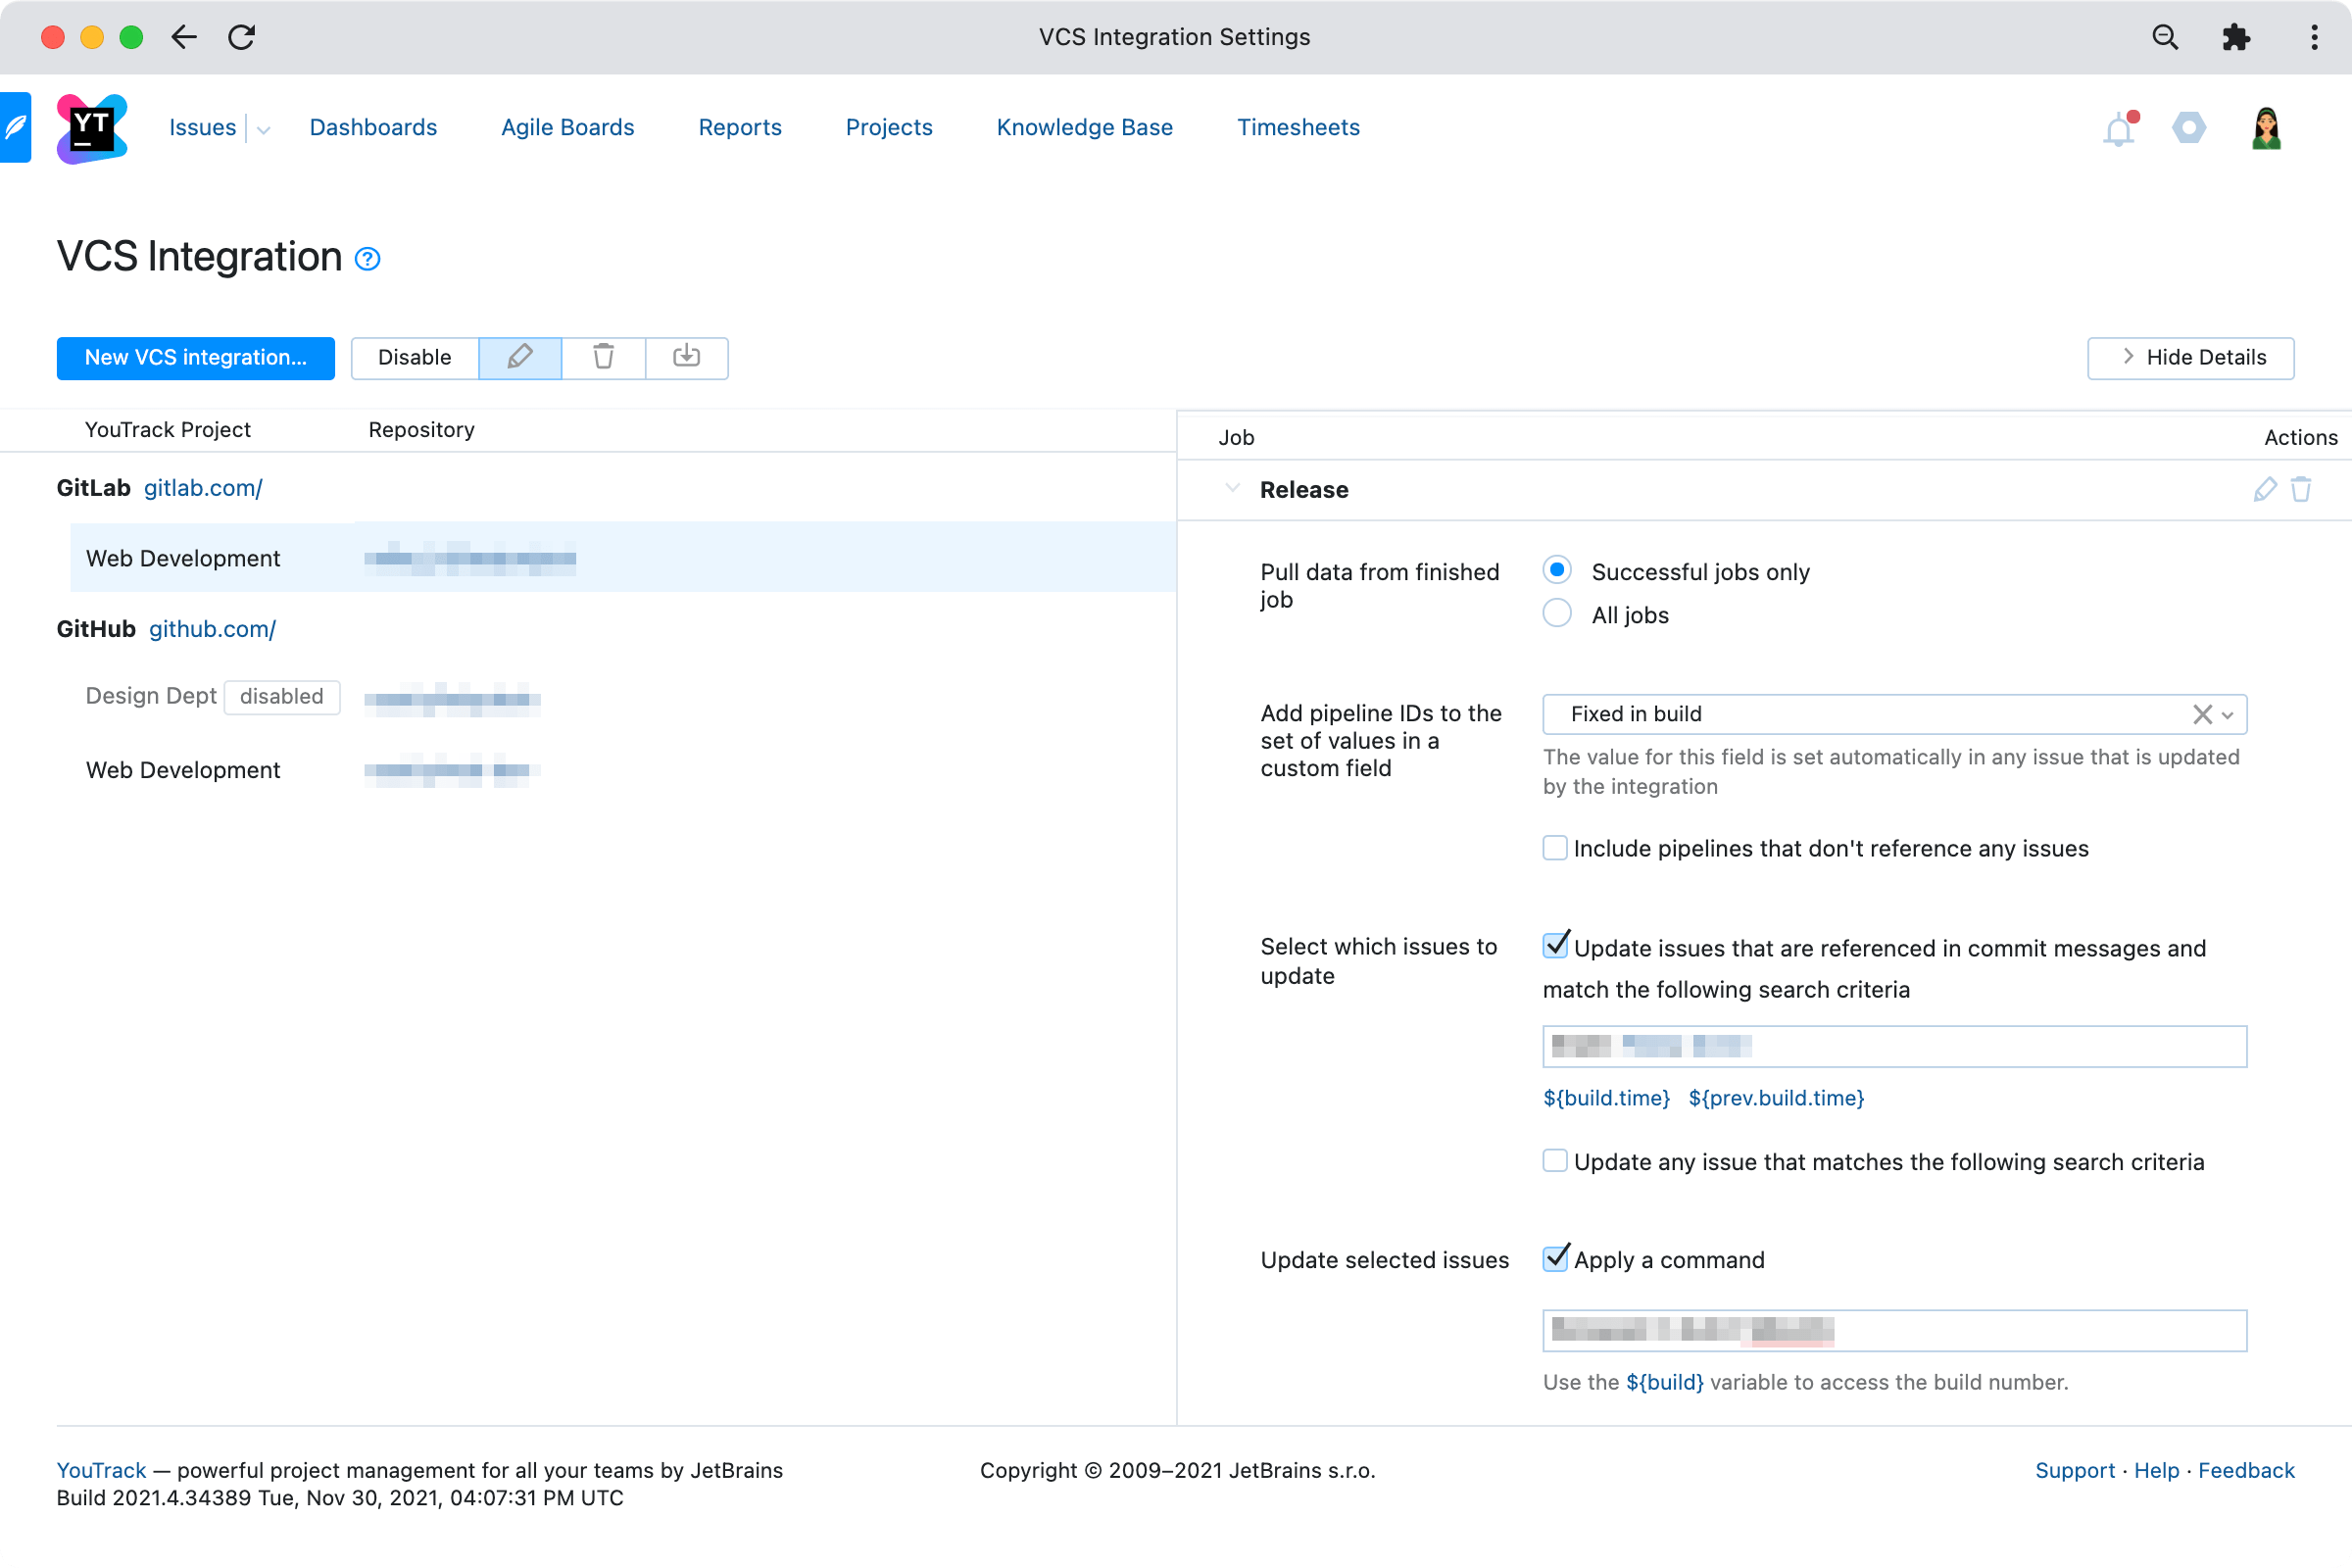Enable Include pipelines that don't reference issues
The width and height of the screenshot is (2352, 1568).
coord(1554,848)
